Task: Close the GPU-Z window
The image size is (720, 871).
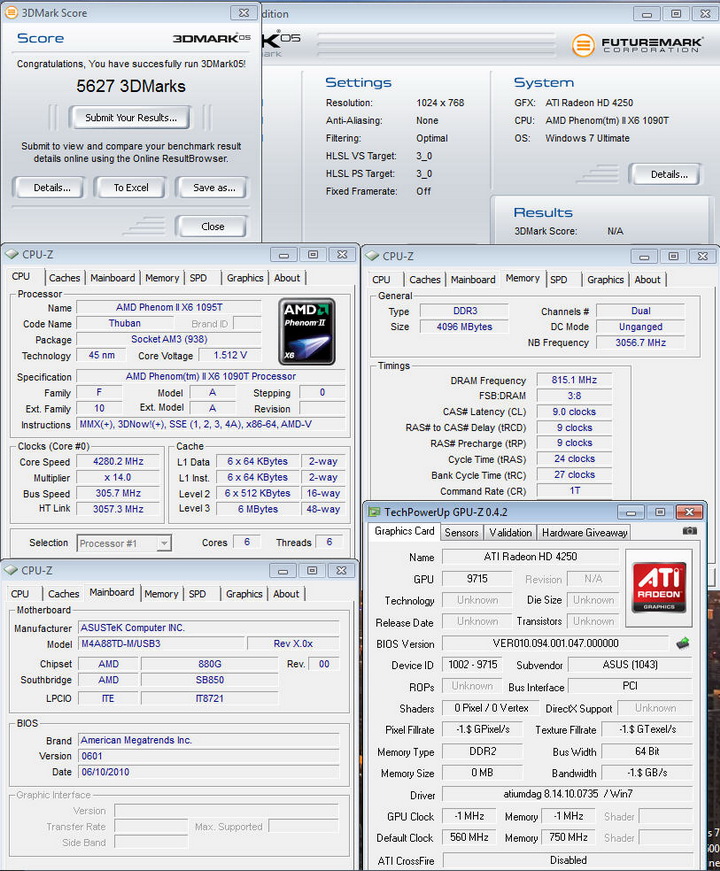Action: 689,512
